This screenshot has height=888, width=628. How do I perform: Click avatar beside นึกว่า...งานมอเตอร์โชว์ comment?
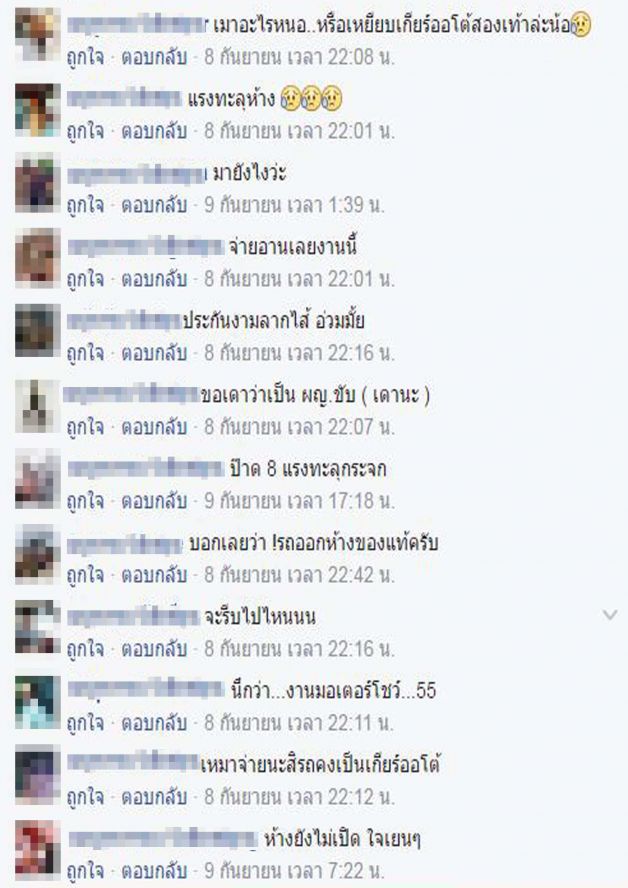tap(37, 701)
